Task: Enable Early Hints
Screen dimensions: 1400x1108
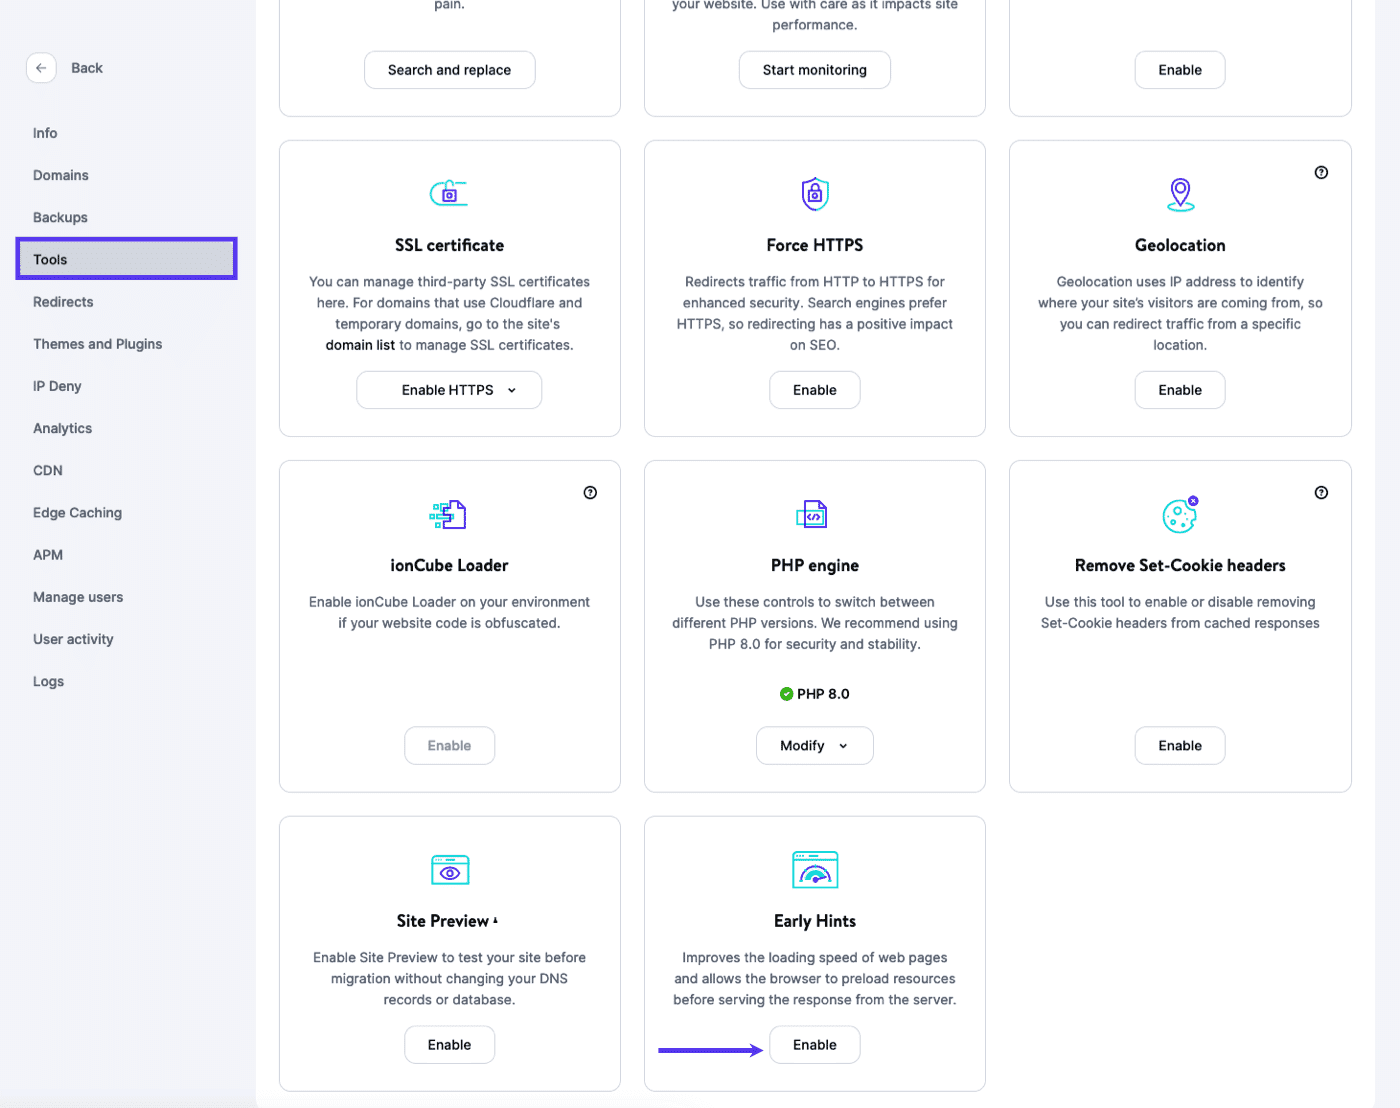Action: tap(814, 1044)
